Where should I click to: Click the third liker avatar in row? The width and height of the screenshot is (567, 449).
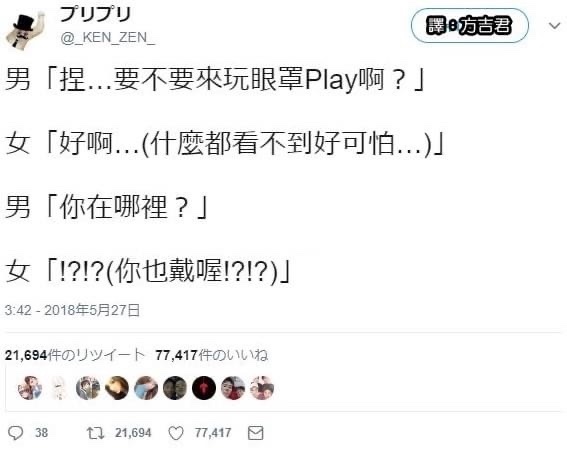tap(88, 388)
